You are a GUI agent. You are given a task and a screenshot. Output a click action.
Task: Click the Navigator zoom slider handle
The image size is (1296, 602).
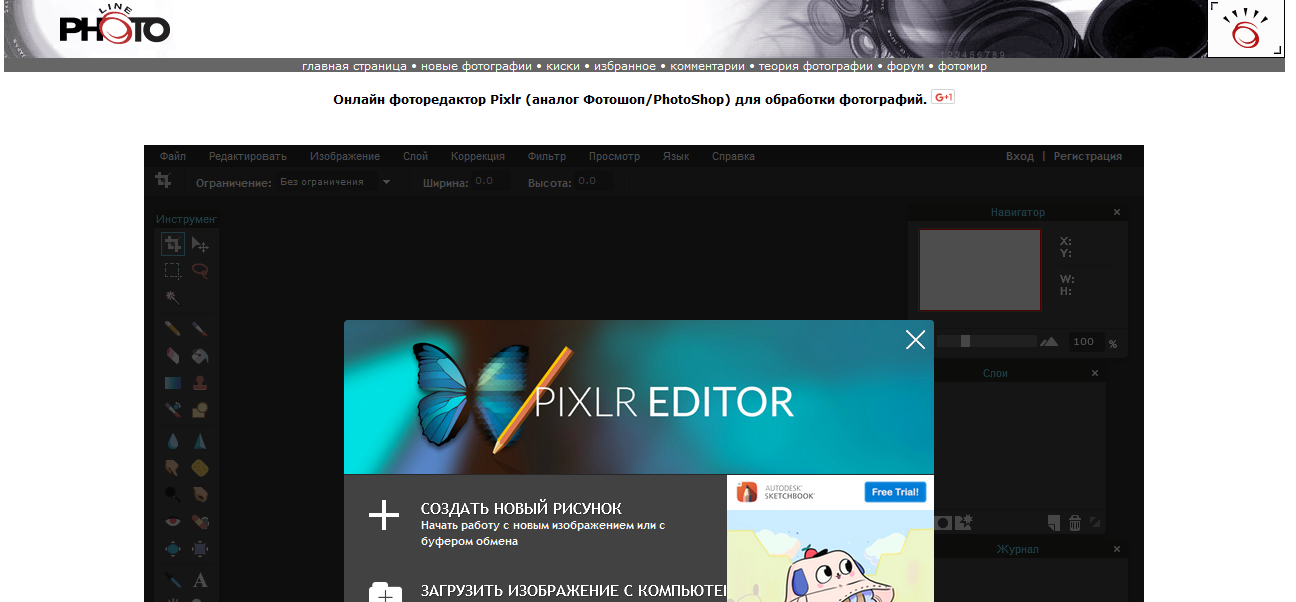(965, 341)
